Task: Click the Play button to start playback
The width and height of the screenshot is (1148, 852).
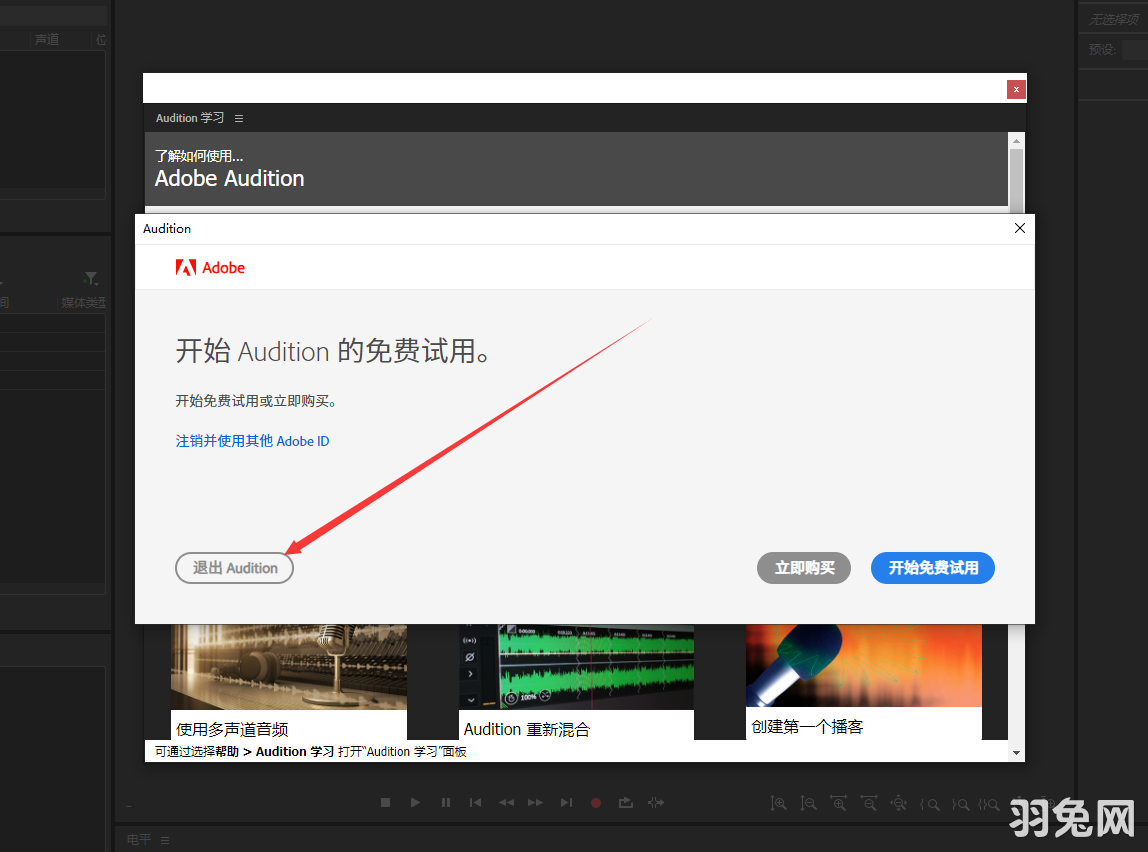Action: pyautogui.click(x=415, y=802)
